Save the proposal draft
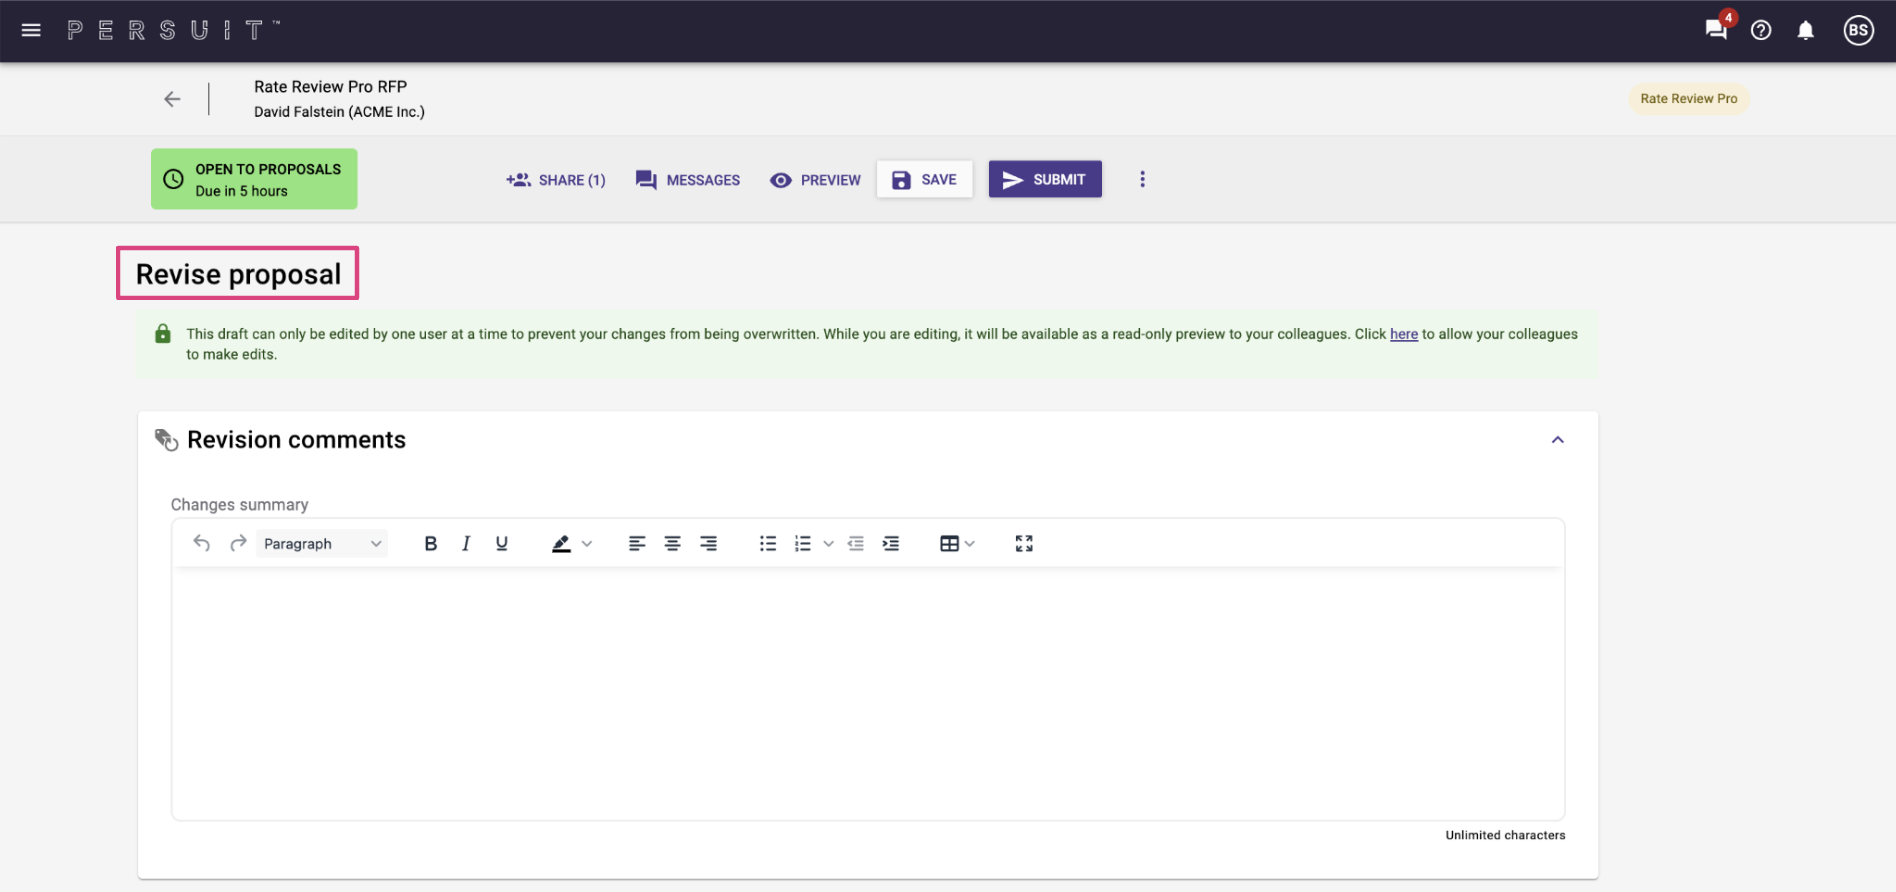1896x892 pixels. click(x=925, y=179)
